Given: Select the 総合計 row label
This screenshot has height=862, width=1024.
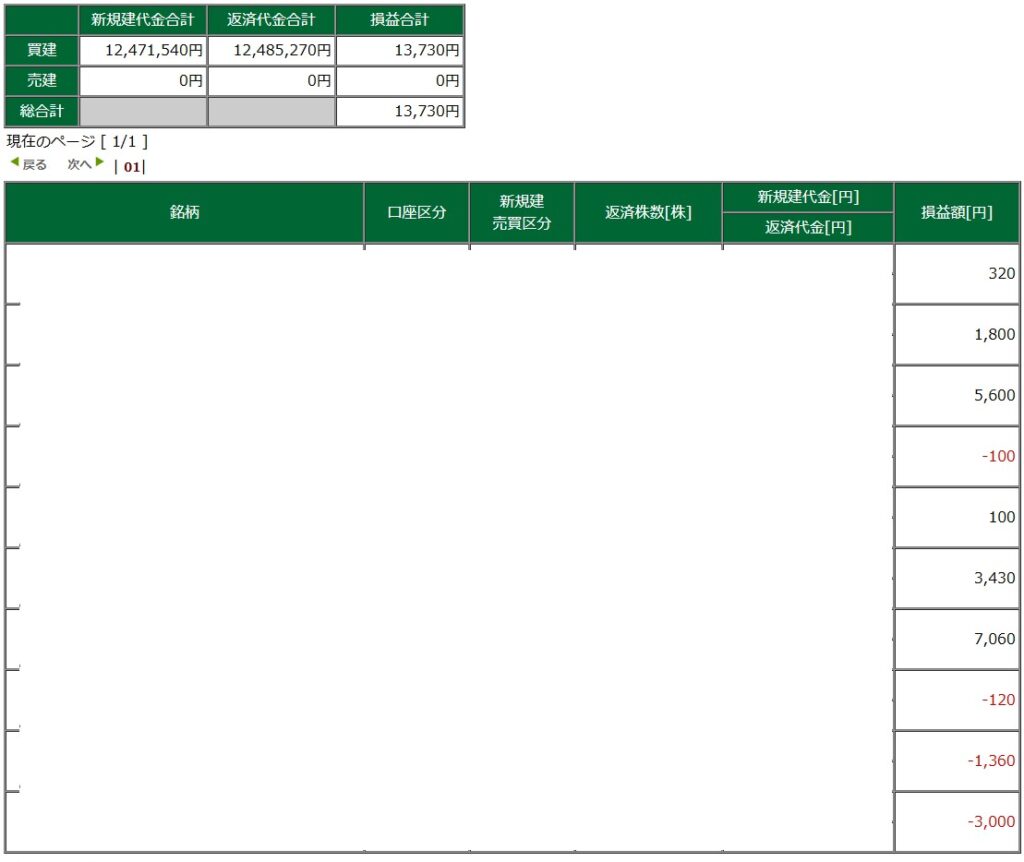Looking at the screenshot, I should pyautogui.click(x=41, y=112).
